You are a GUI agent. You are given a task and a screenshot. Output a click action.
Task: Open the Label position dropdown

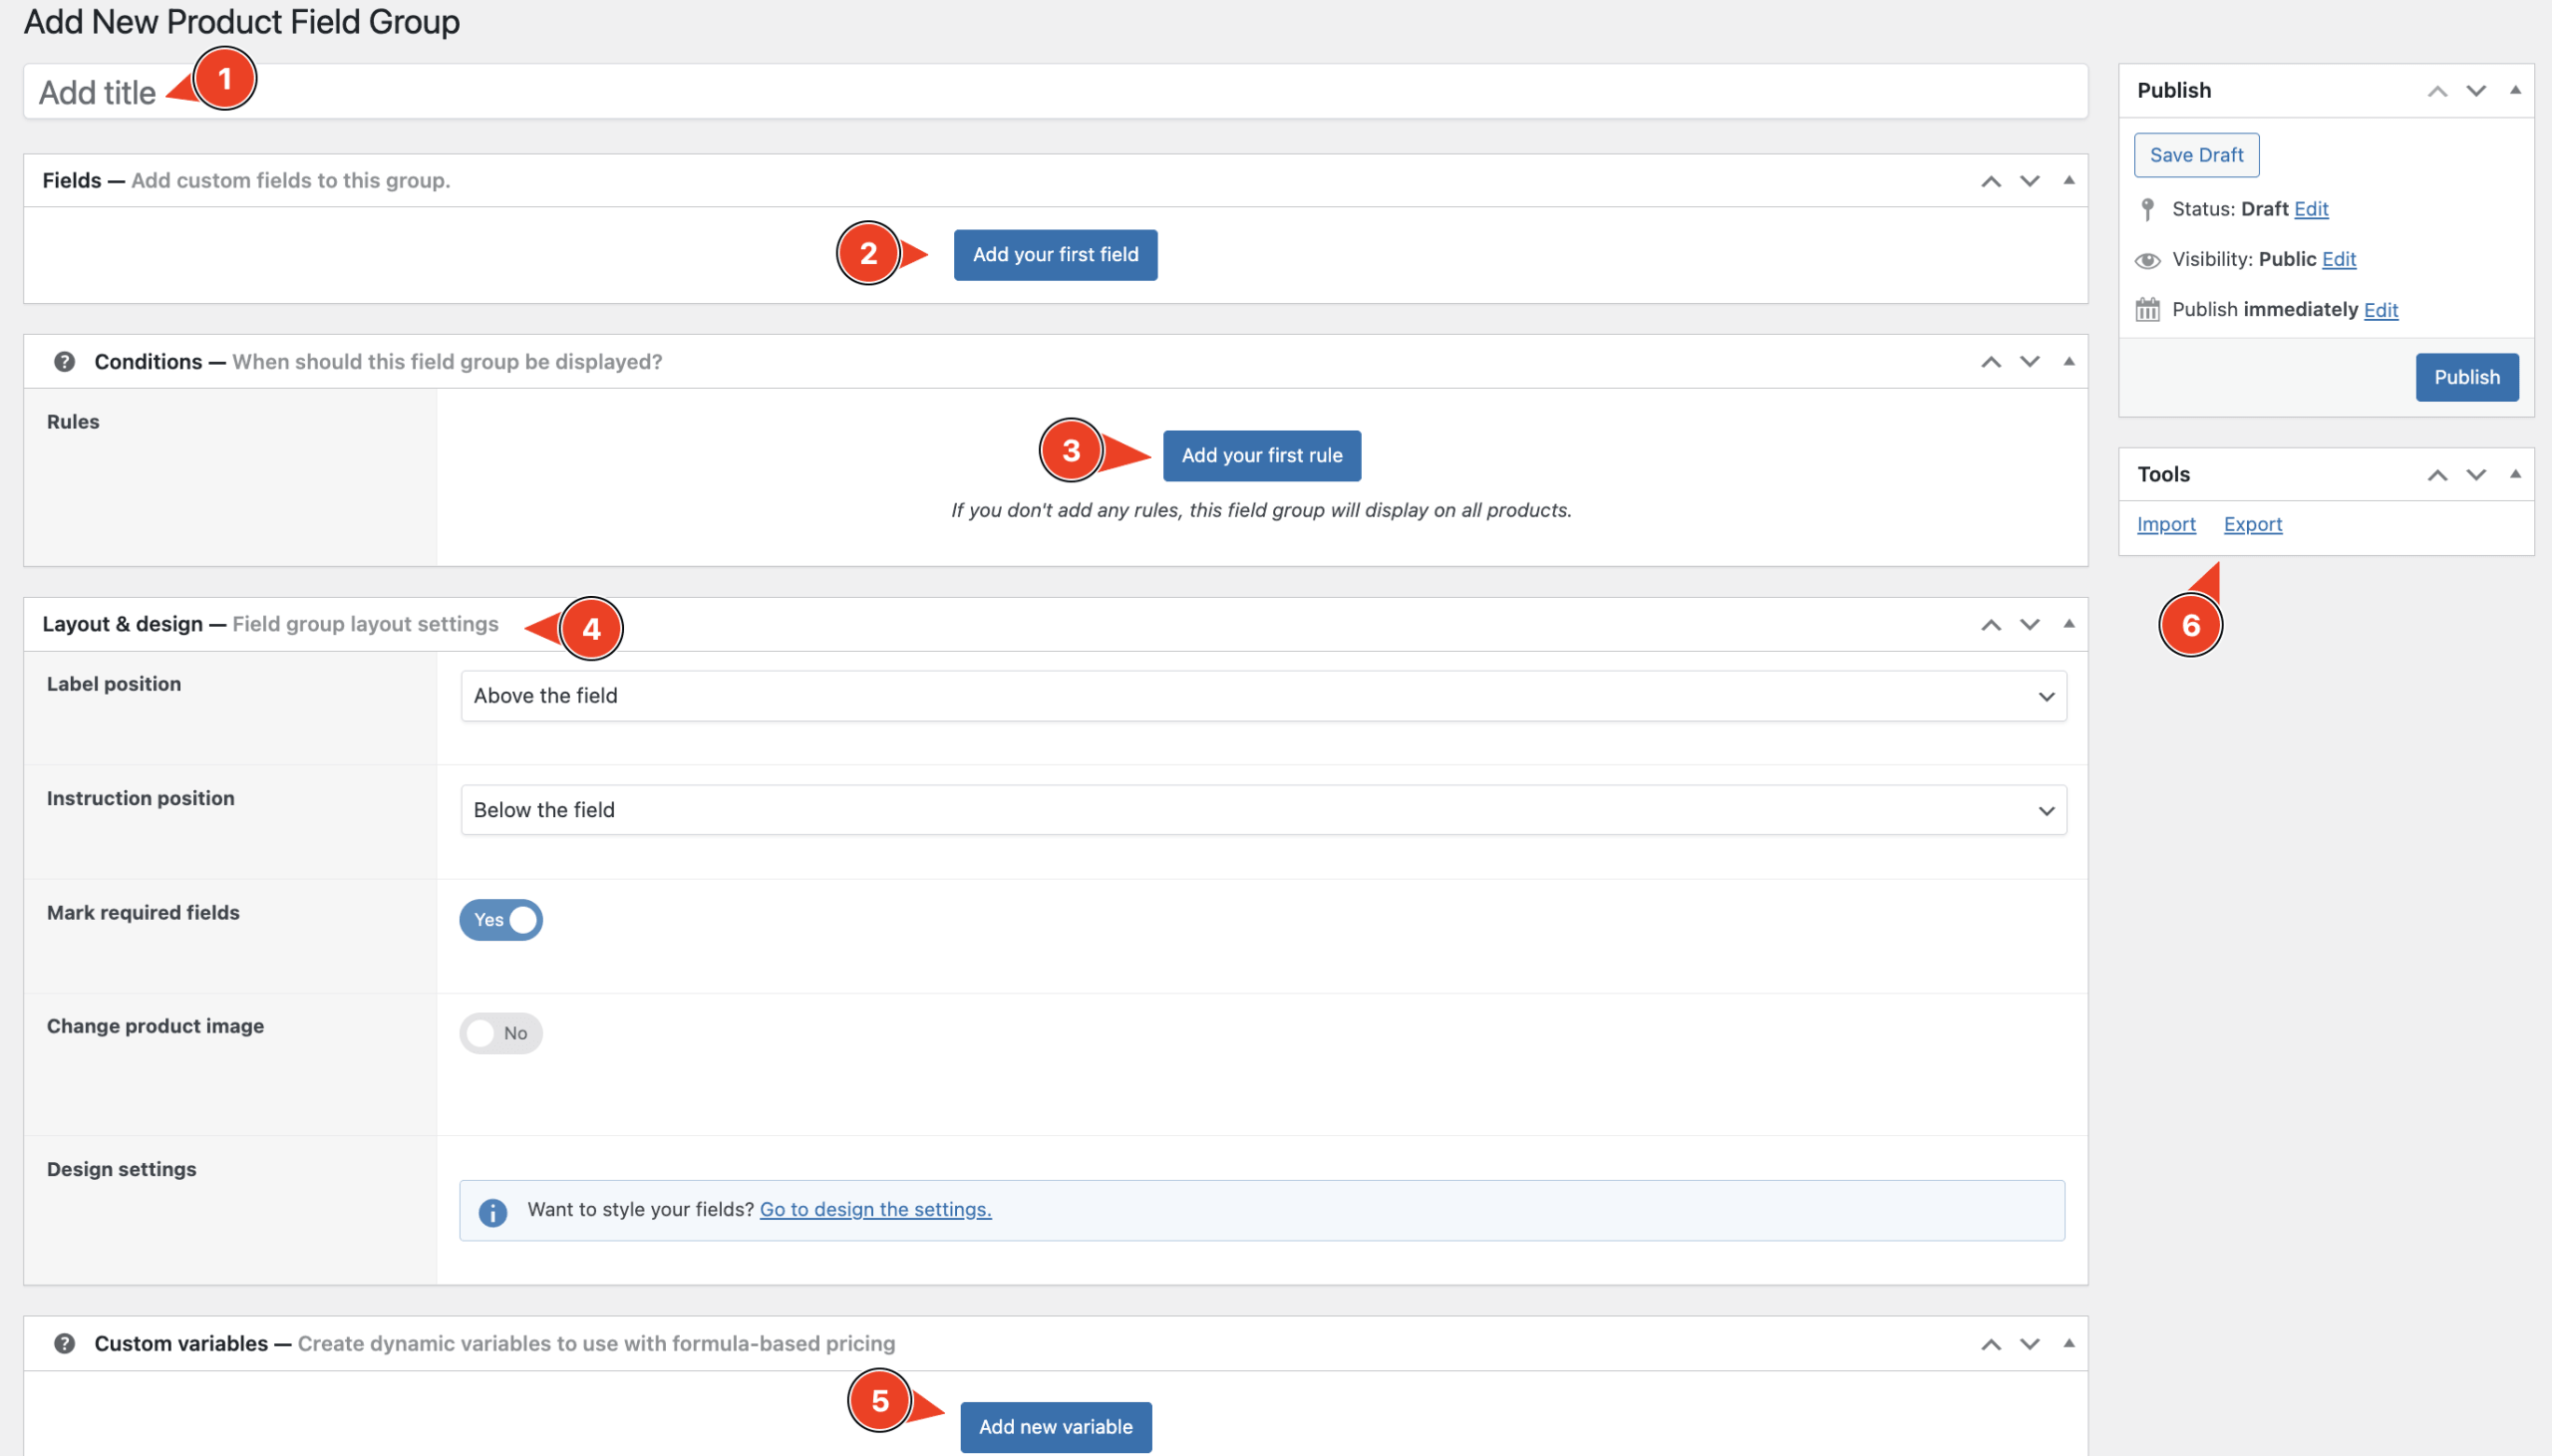coord(1262,696)
